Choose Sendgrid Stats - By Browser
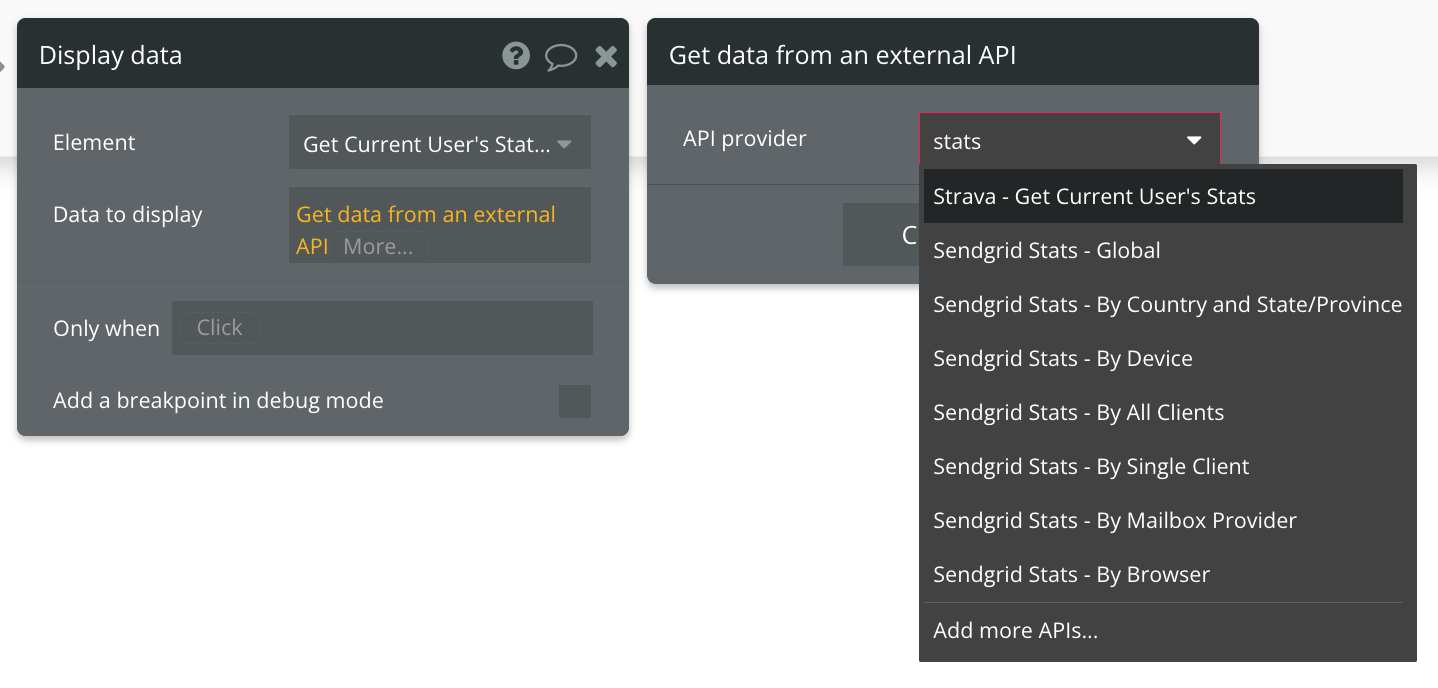 (x=1071, y=575)
